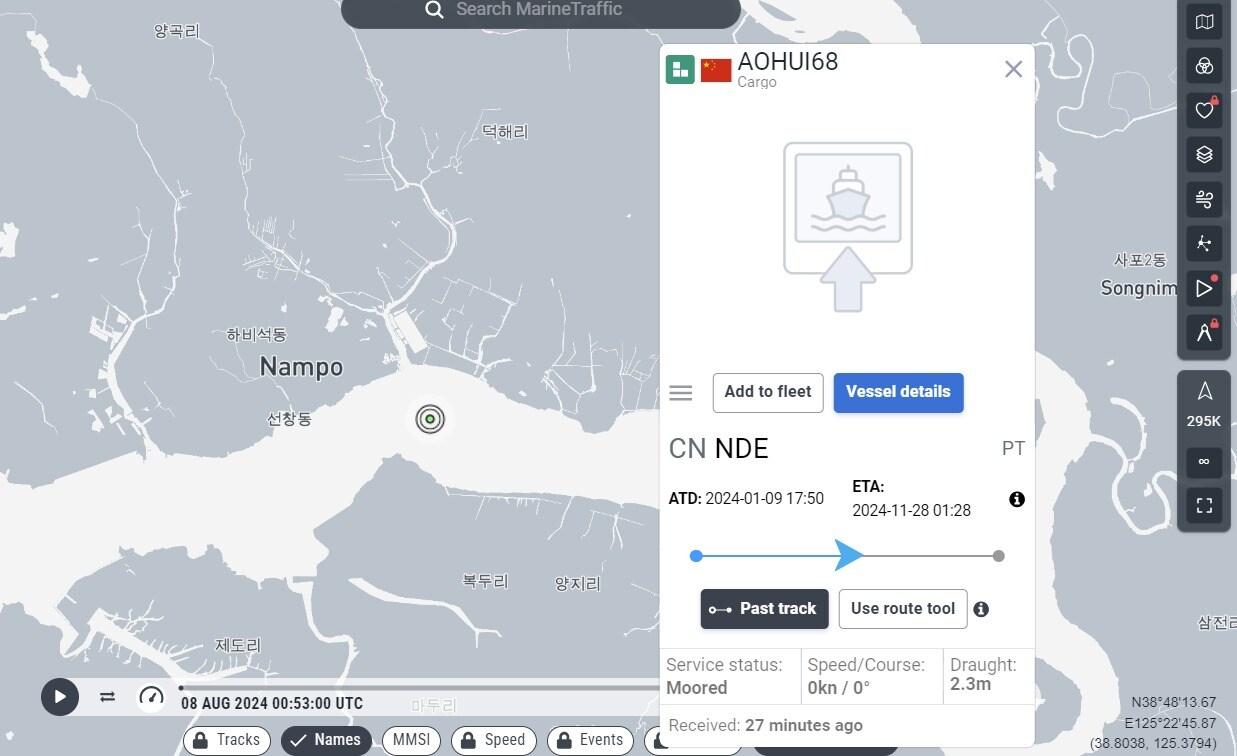Open the map type icon in sidebar

[1204, 22]
